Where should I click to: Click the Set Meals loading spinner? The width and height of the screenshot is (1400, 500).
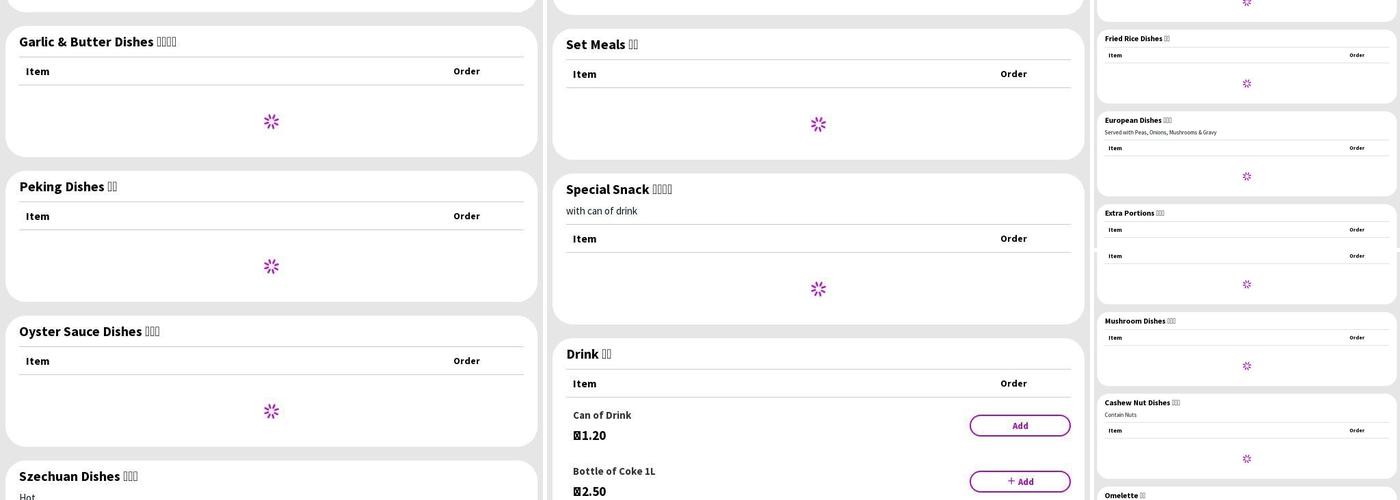pyautogui.click(x=818, y=125)
